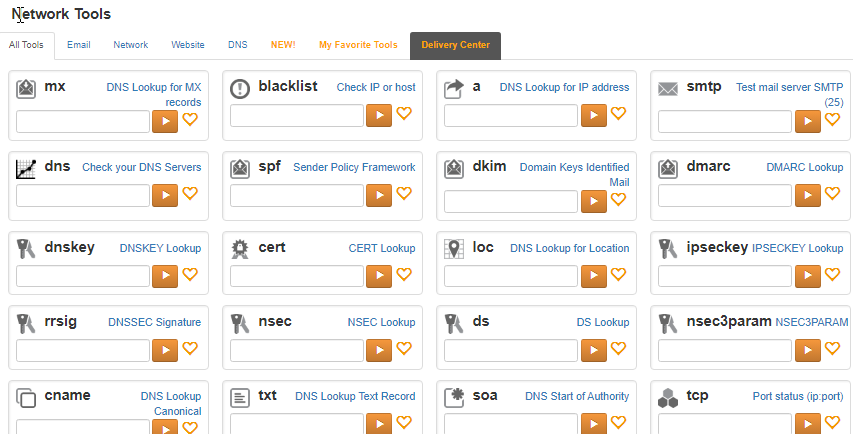
Task: Click the loc map pin icon
Action: [x=454, y=248]
